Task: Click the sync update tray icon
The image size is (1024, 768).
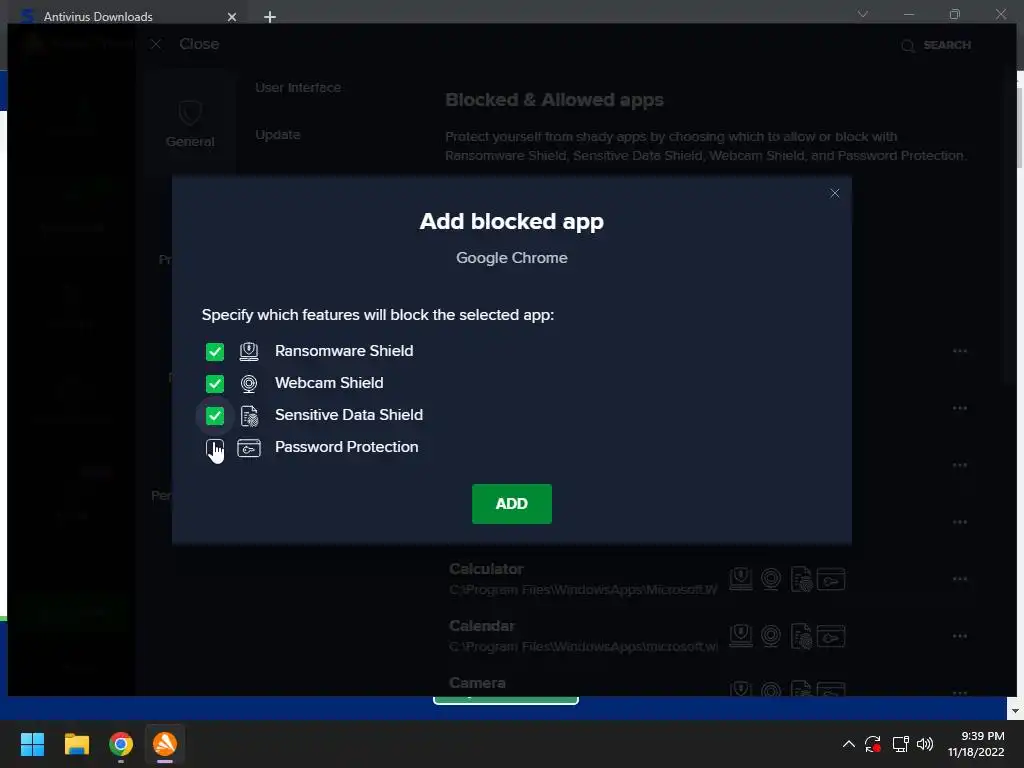Action: pyautogui.click(x=873, y=744)
